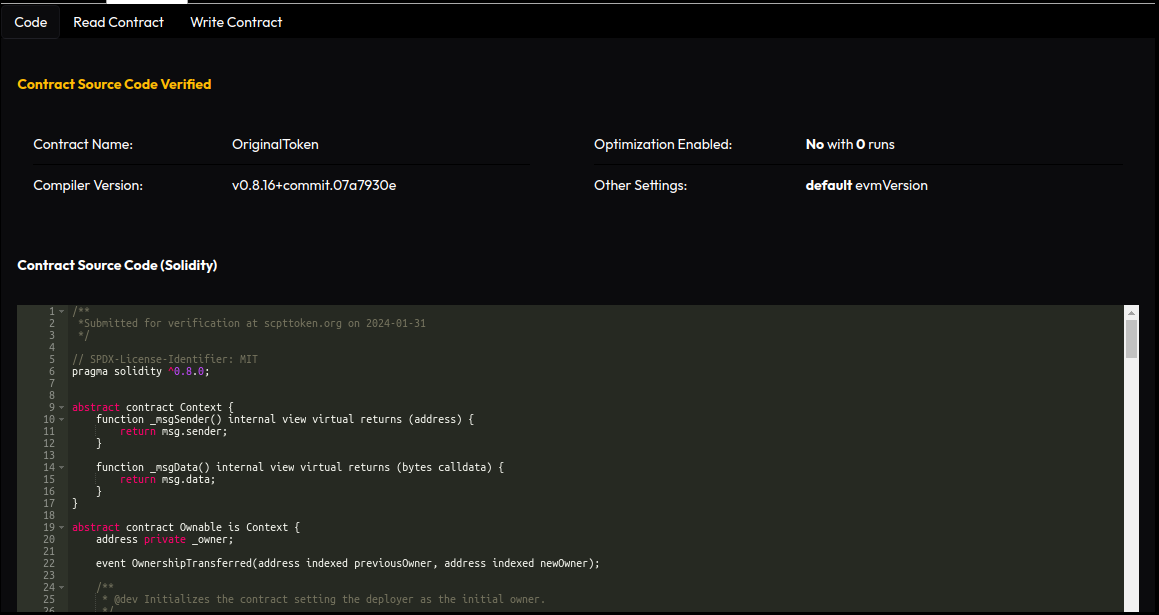
Task: Collapse the Context contract fold arrow
Action: point(61,408)
